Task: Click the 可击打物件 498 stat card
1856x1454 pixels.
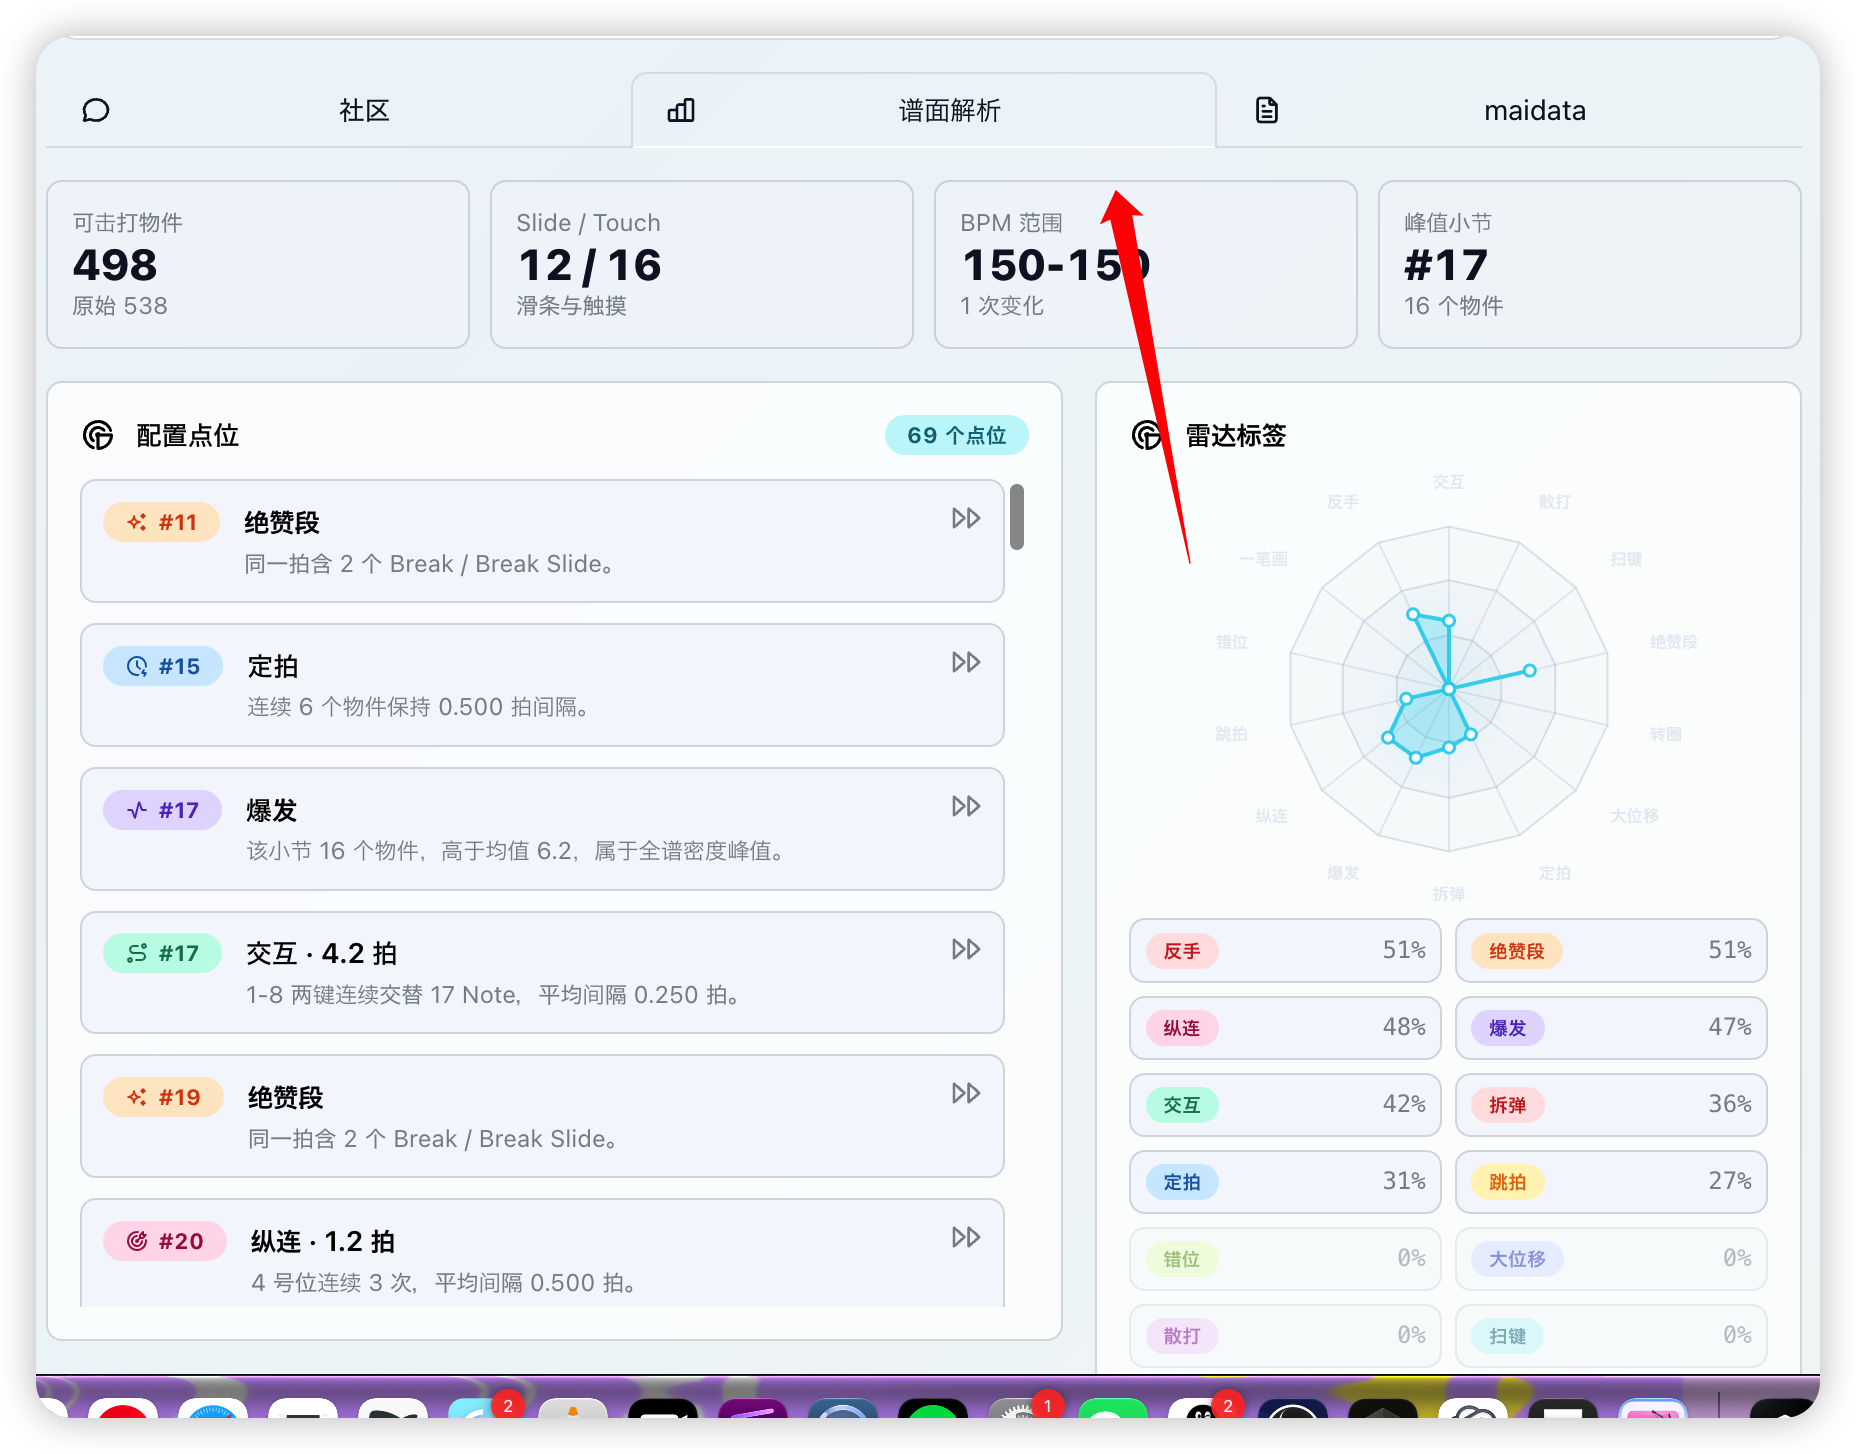Action: point(258,264)
